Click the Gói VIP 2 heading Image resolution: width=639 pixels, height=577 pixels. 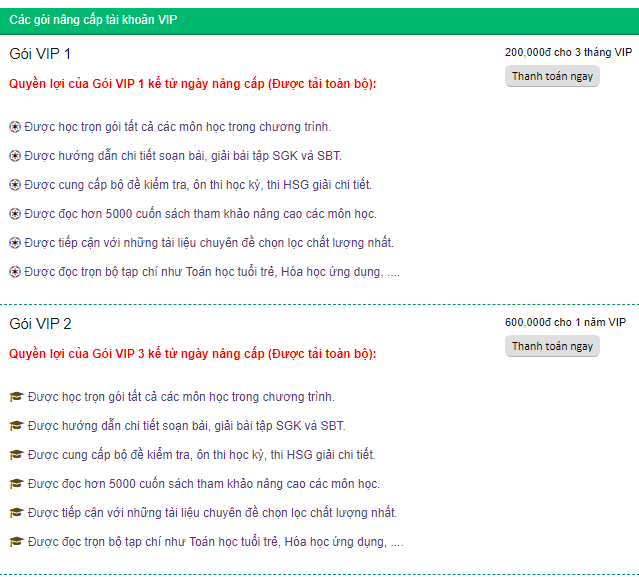click(40, 324)
